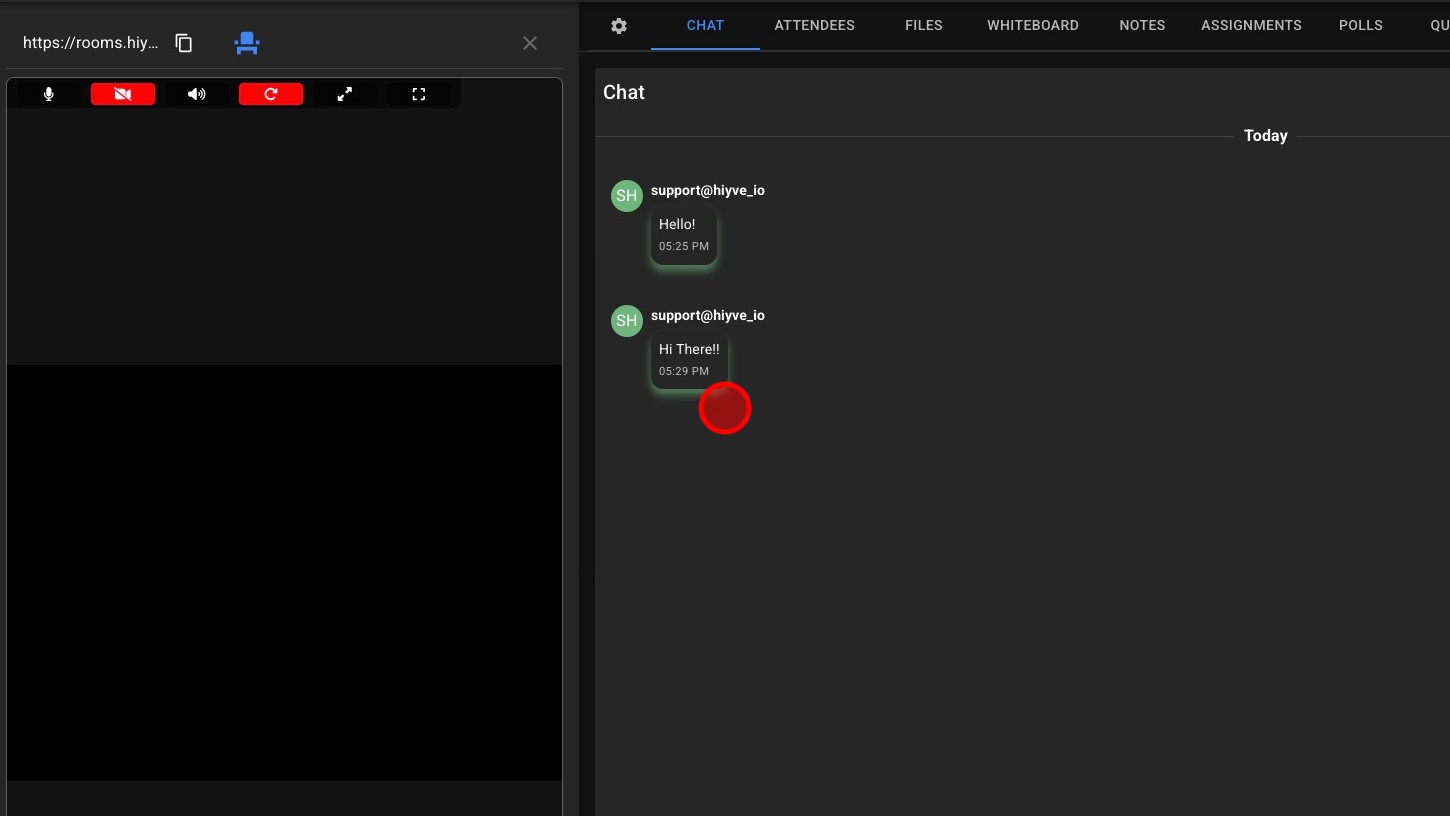
Task: Mute the microphone
Action: pos(49,94)
